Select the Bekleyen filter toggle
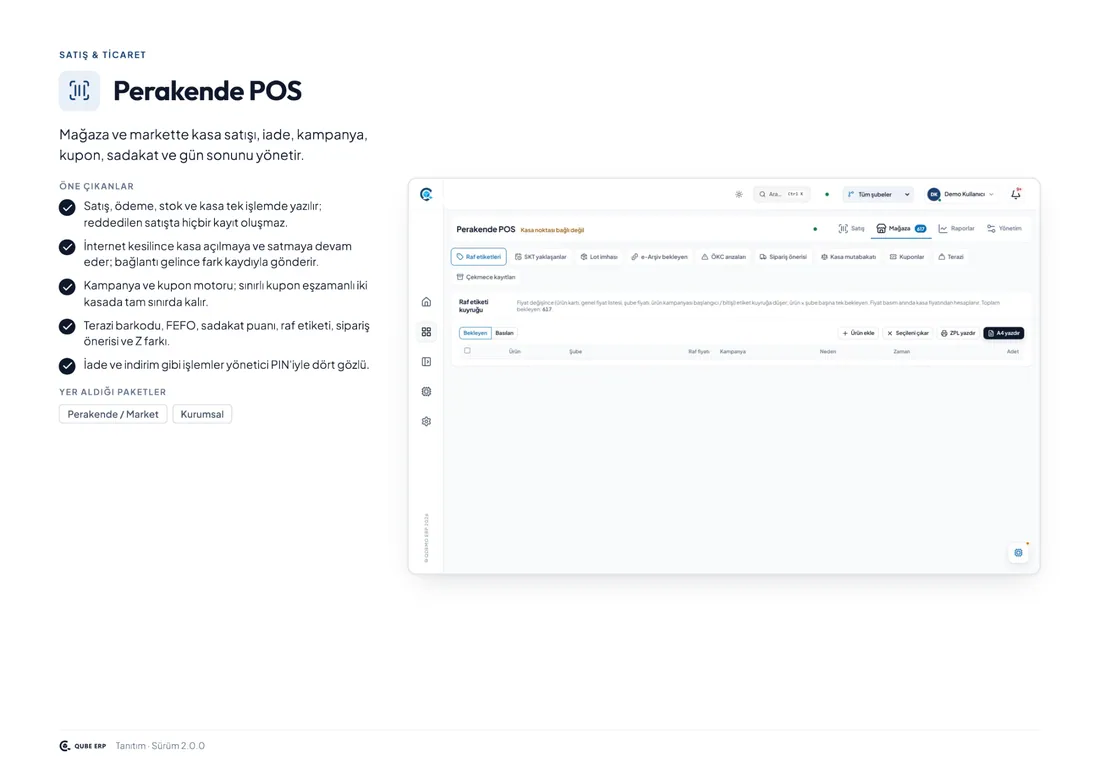This screenshot has height=778, width=1100. (x=475, y=333)
